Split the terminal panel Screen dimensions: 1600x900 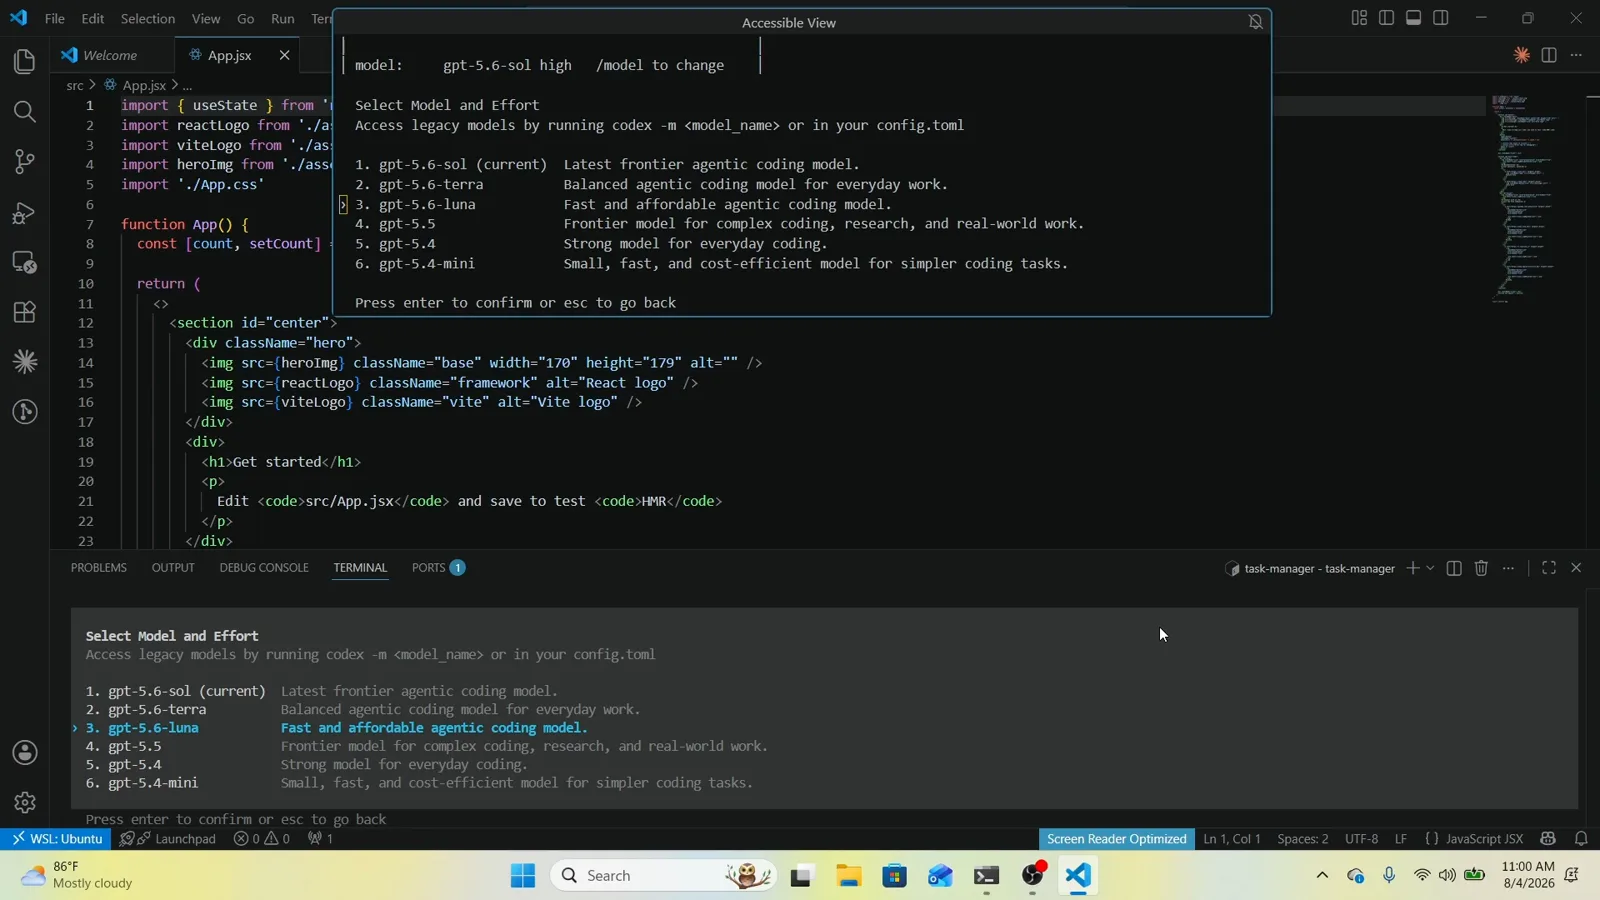(1455, 568)
